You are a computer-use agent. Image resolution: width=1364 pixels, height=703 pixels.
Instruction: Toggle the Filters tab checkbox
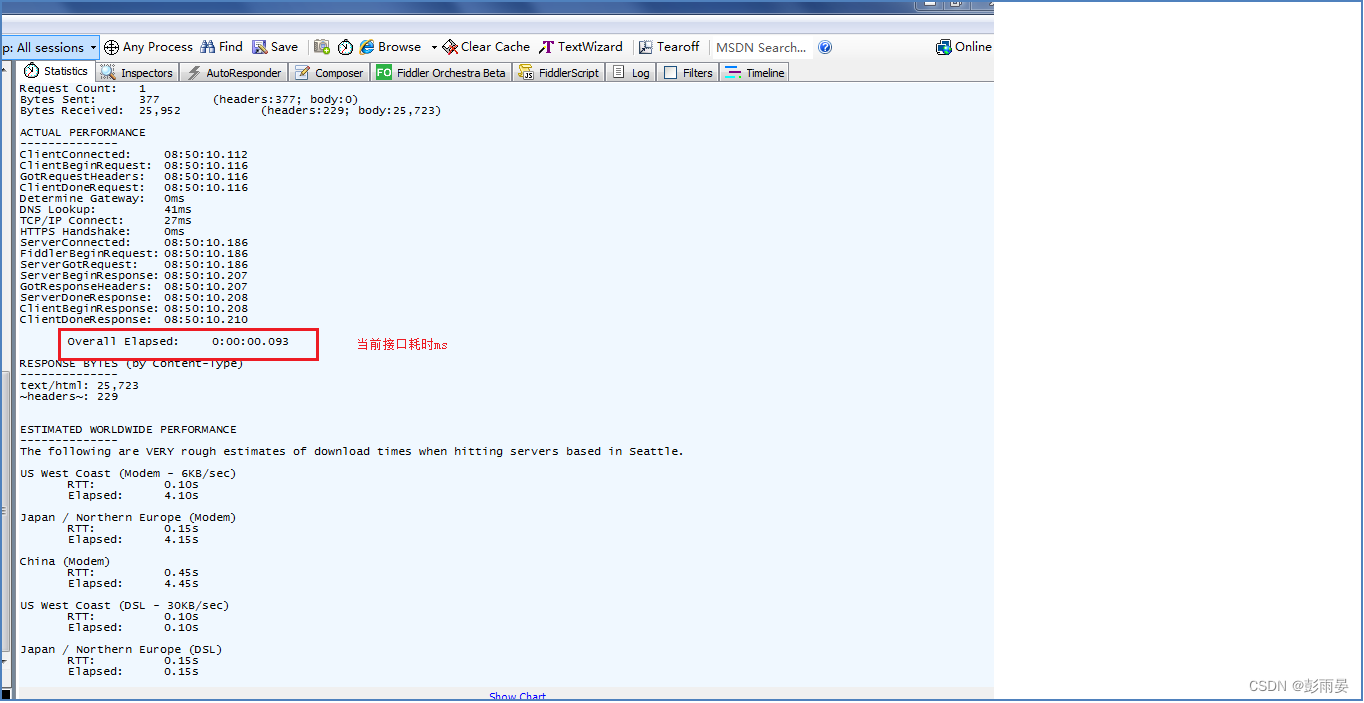click(x=671, y=72)
